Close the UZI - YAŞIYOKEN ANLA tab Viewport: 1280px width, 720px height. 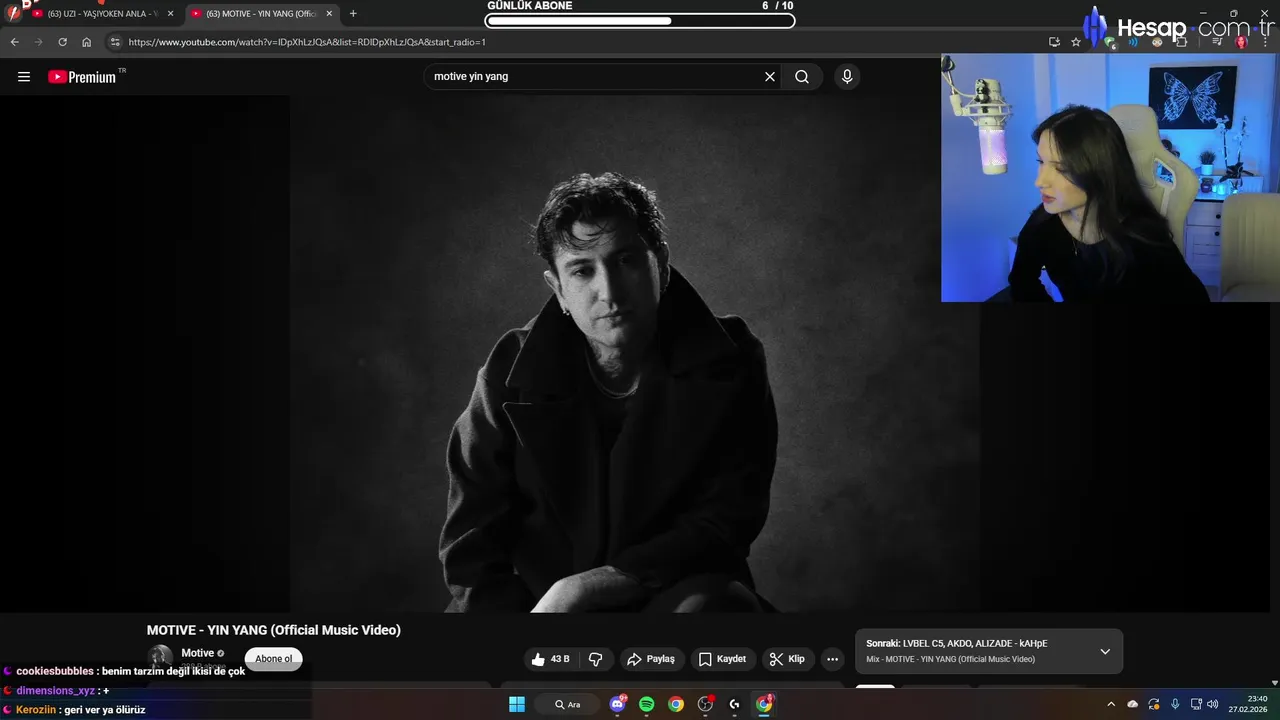point(170,14)
